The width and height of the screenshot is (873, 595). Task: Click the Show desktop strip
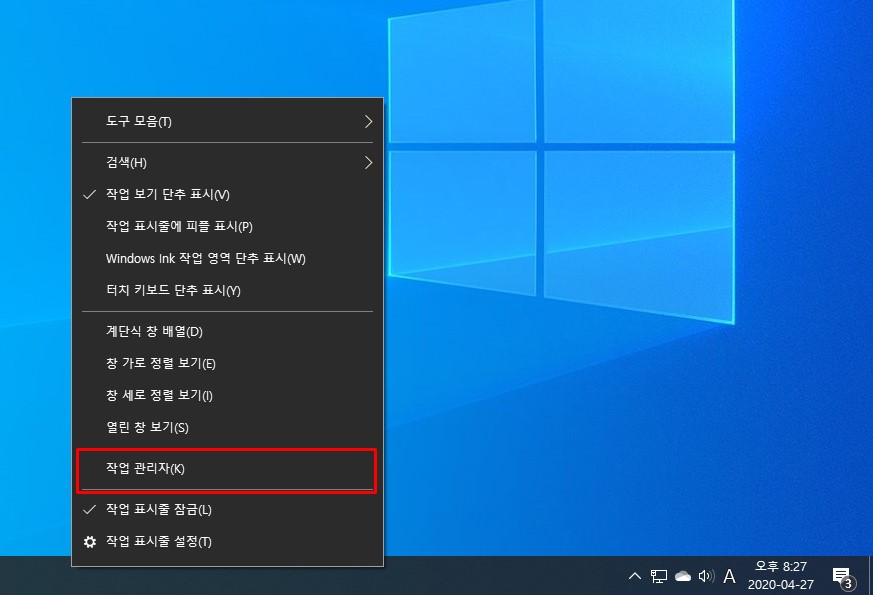pyautogui.click(x=870, y=576)
